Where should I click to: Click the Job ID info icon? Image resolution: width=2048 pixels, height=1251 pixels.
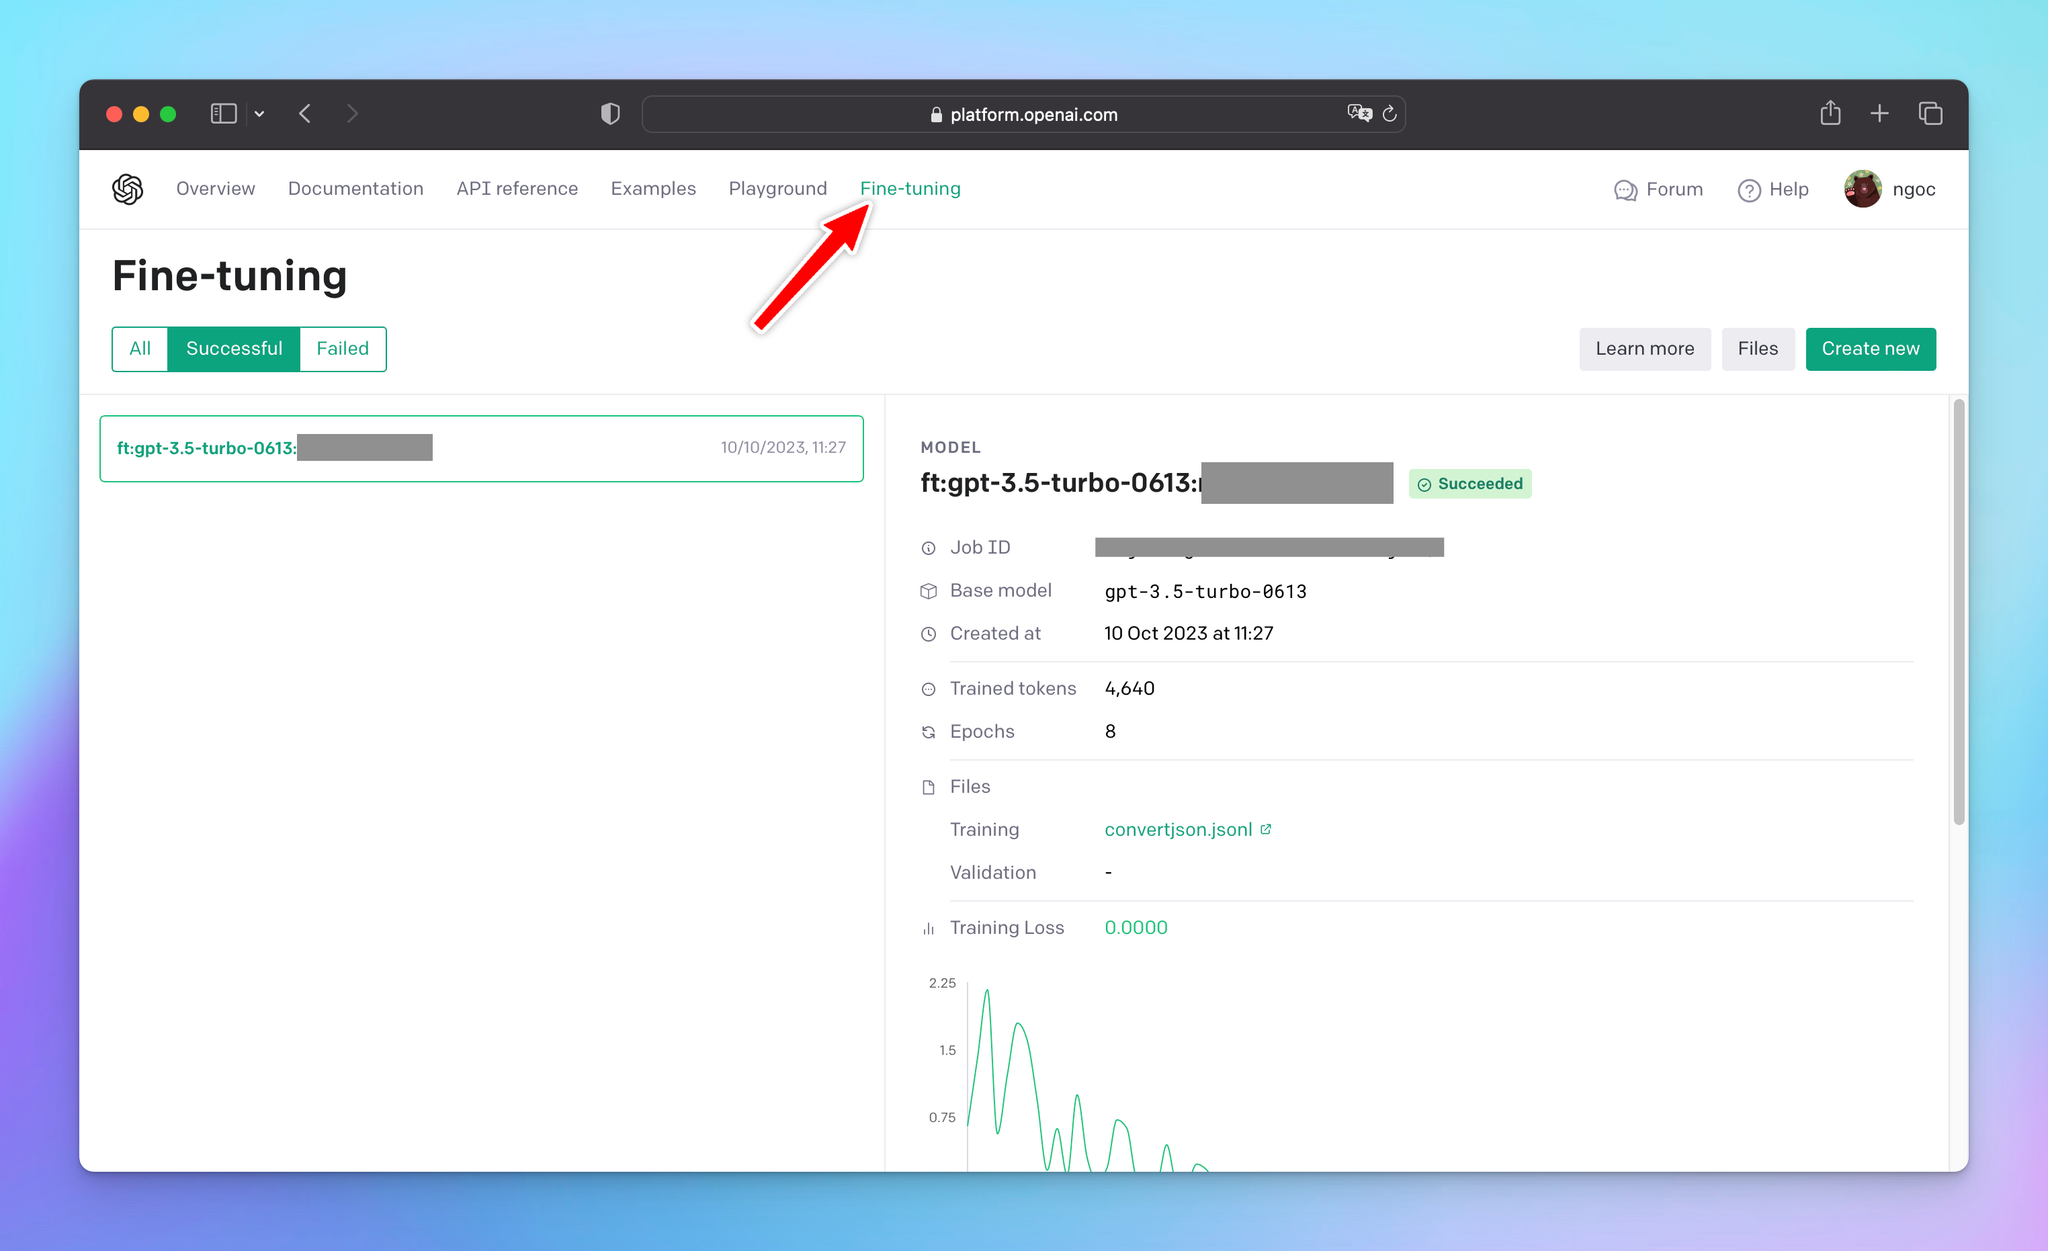928,548
